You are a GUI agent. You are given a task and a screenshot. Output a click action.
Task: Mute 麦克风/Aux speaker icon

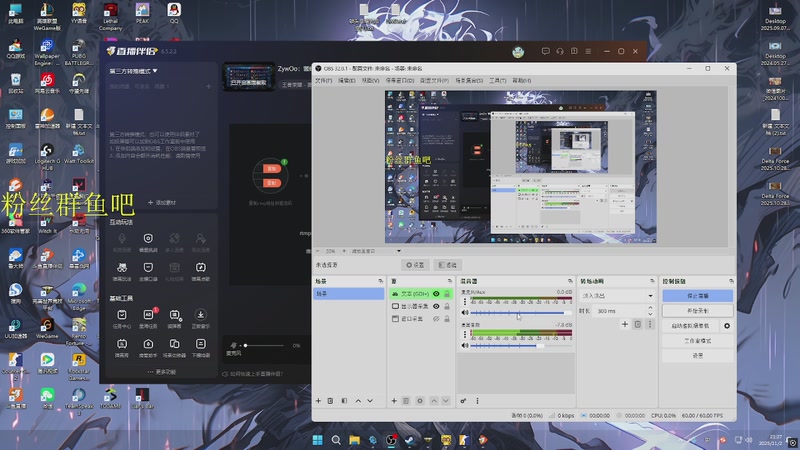pyautogui.click(x=465, y=313)
